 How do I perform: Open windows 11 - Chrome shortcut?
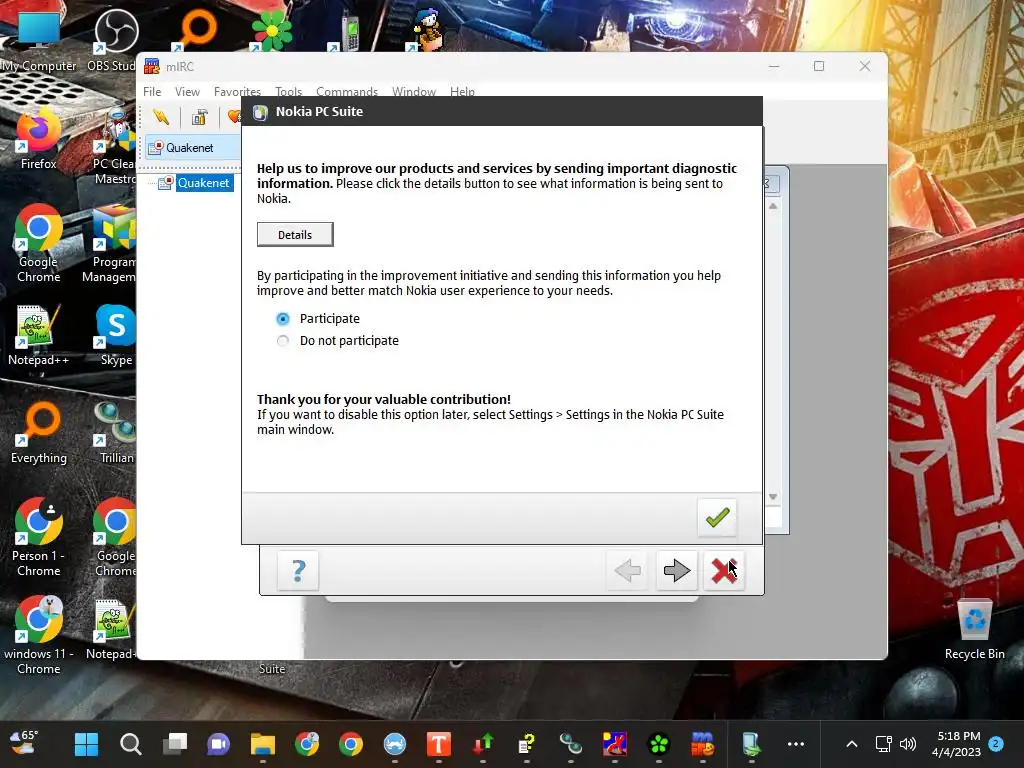pos(39,636)
